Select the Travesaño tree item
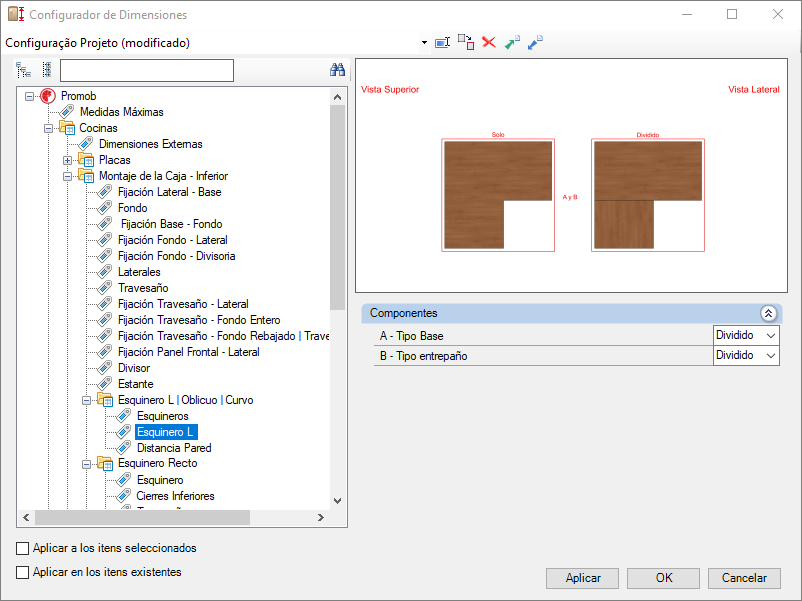802x601 pixels. click(143, 288)
